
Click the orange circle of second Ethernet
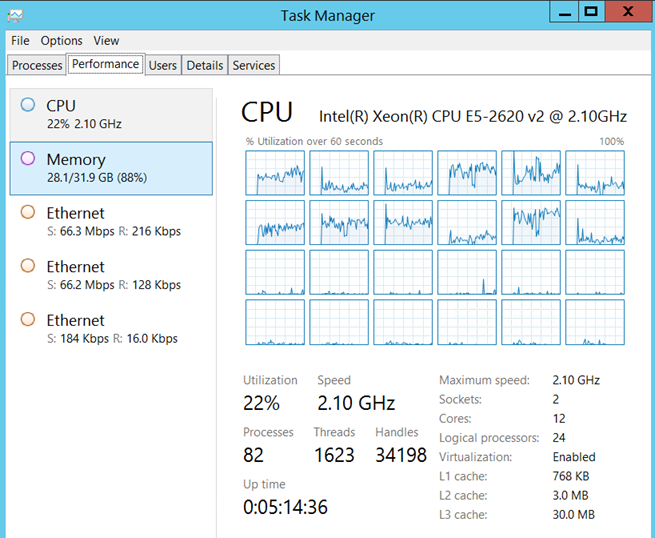coord(28,265)
